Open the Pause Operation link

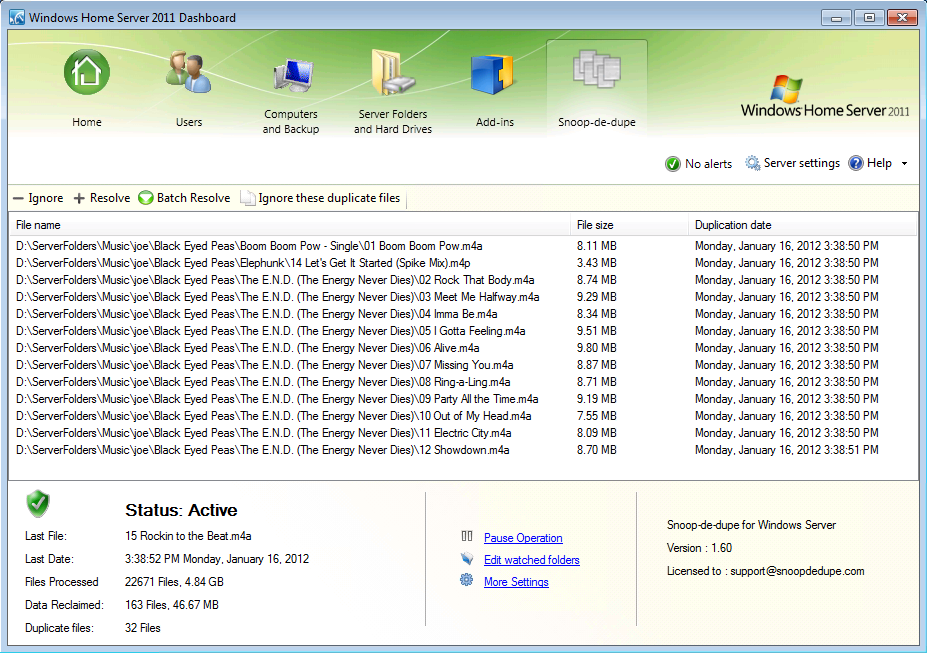click(x=523, y=538)
